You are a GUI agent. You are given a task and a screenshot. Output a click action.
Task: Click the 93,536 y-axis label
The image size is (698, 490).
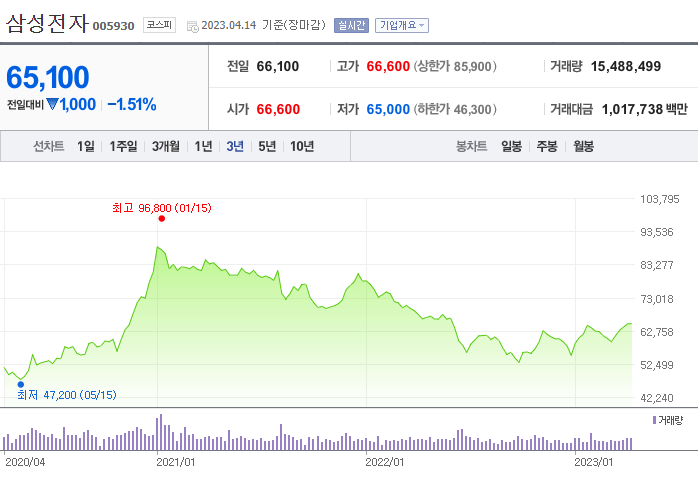657,232
